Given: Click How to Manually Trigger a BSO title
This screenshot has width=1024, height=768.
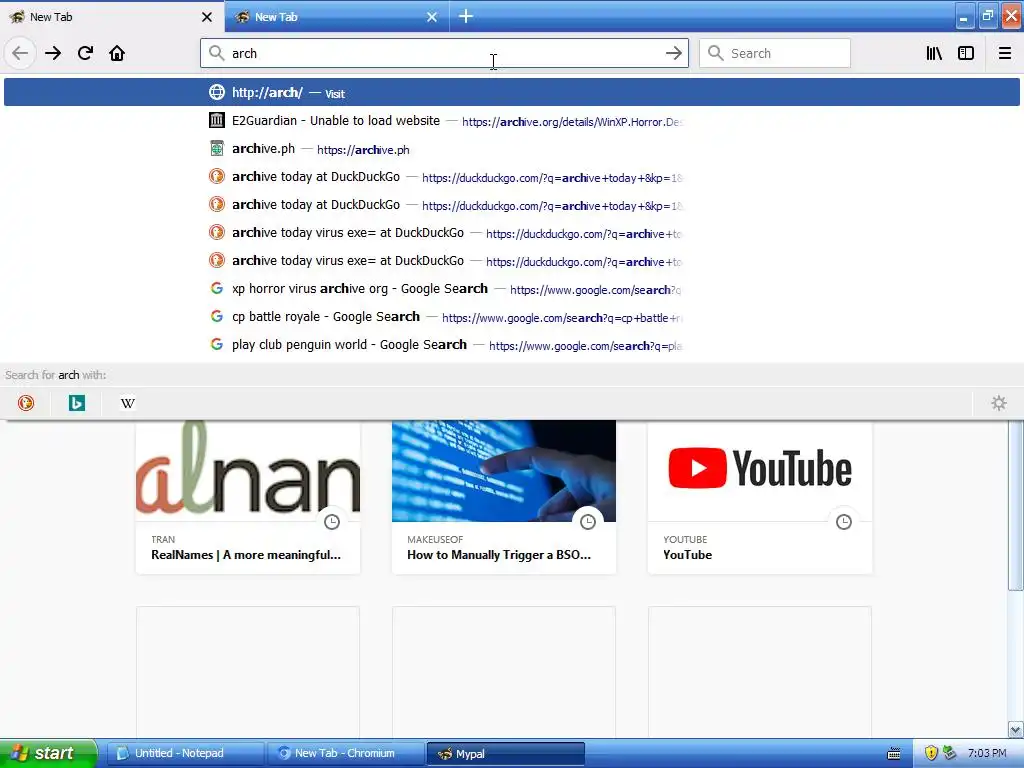Looking at the screenshot, I should [499, 554].
